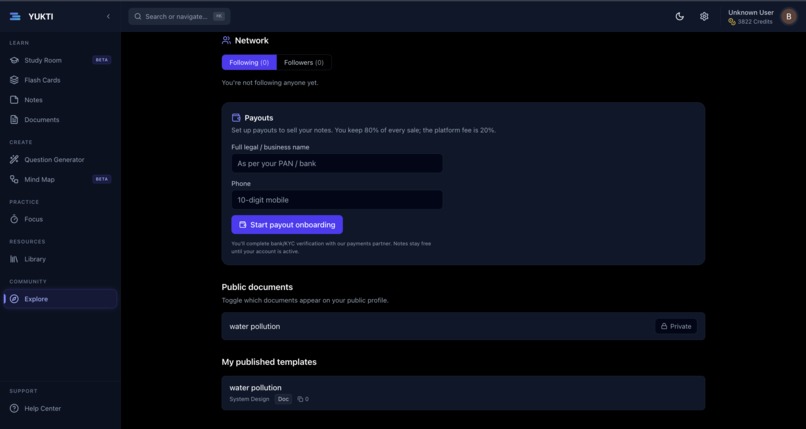The height and width of the screenshot is (429, 806).
Task: Click the Library books icon
Action: coord(14,259)
